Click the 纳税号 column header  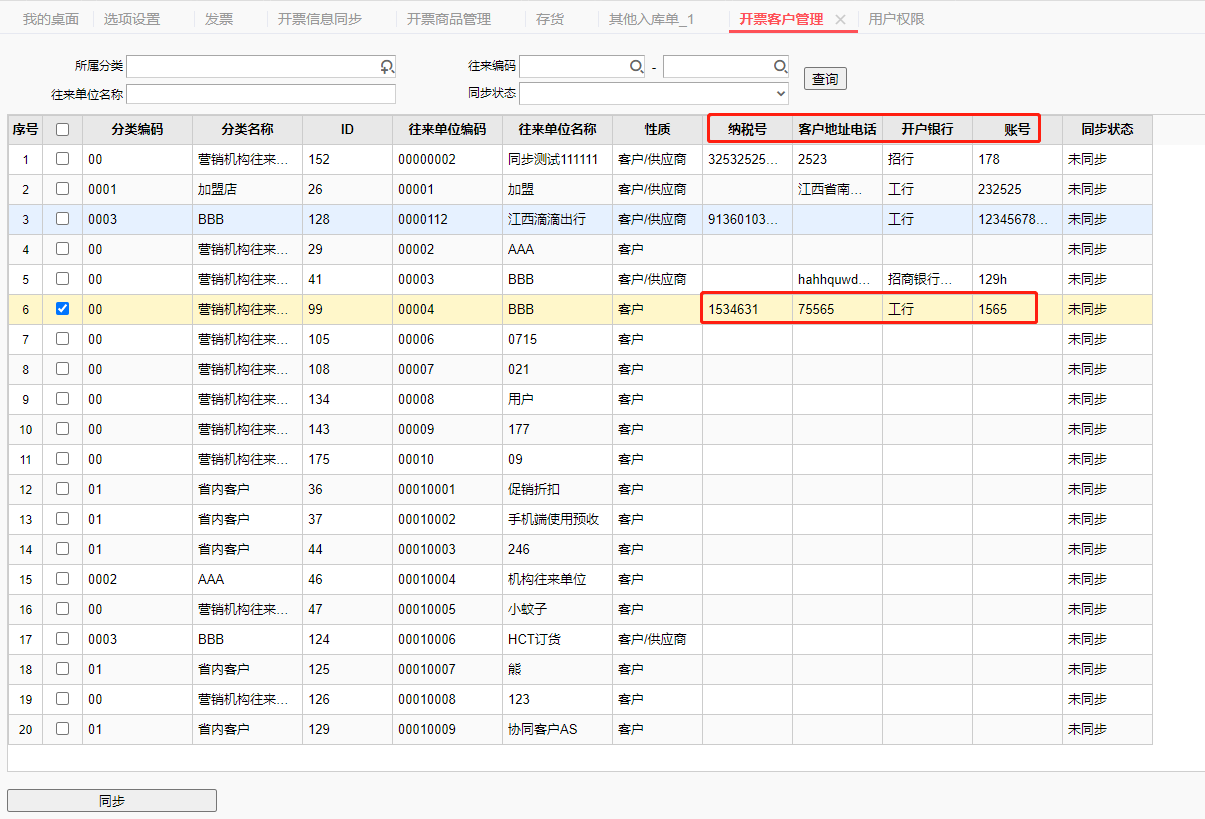pos(747,129)
